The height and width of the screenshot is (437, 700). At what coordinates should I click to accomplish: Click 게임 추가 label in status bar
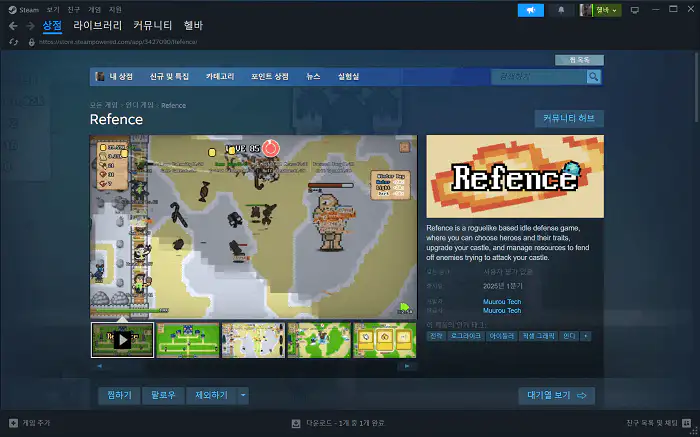[x=36, y=423]
